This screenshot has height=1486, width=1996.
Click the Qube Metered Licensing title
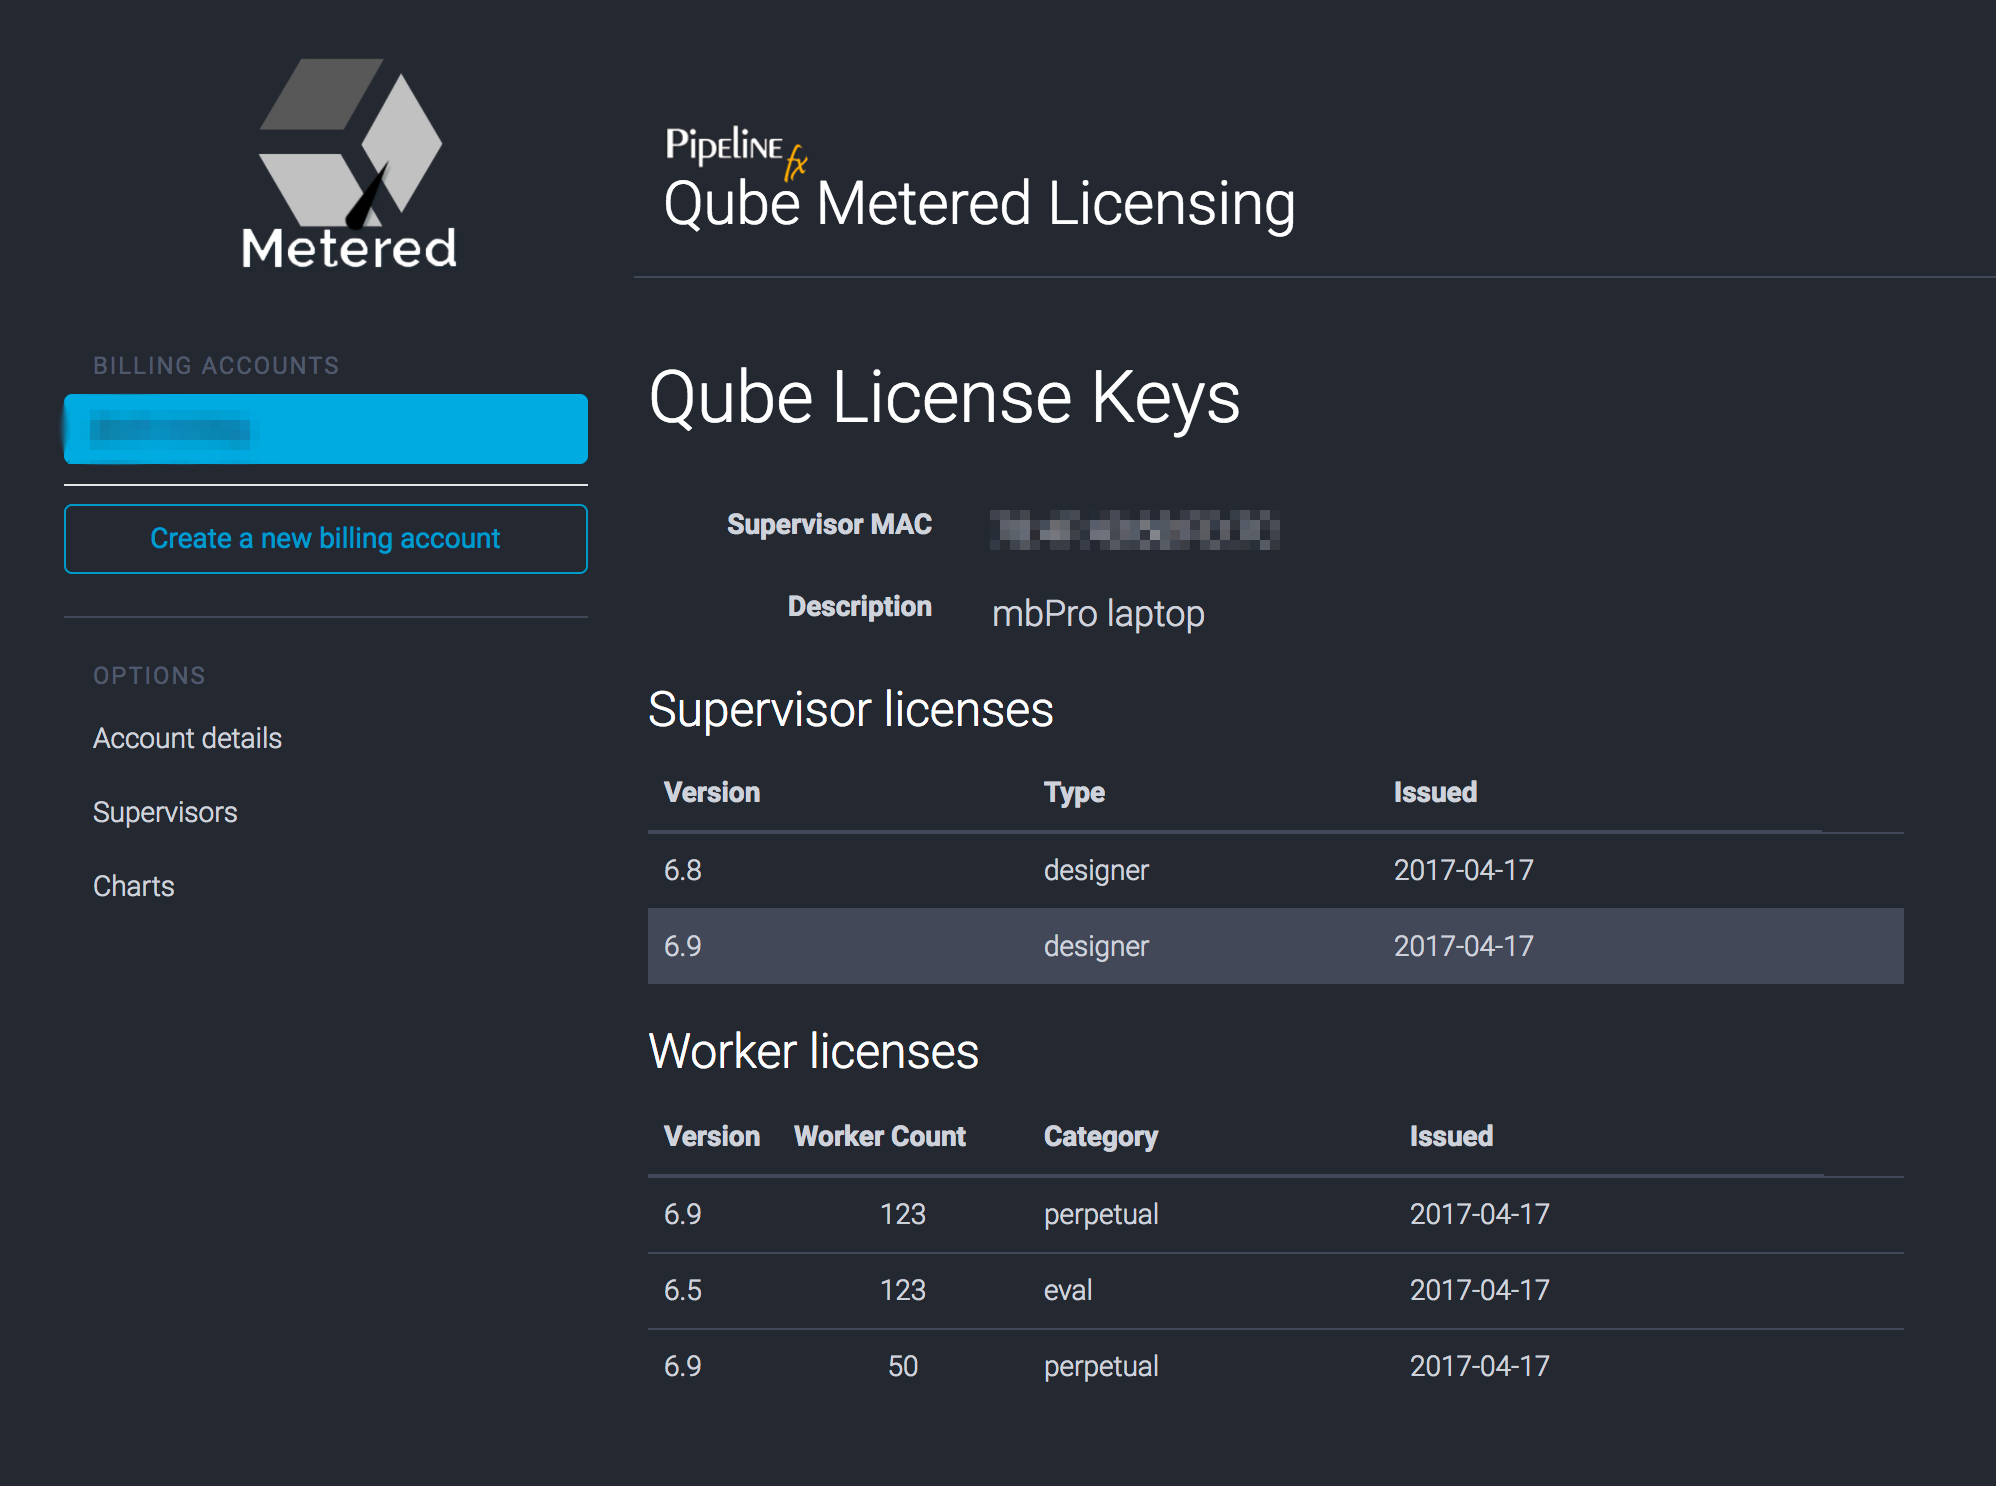click(x=979, y=204)
